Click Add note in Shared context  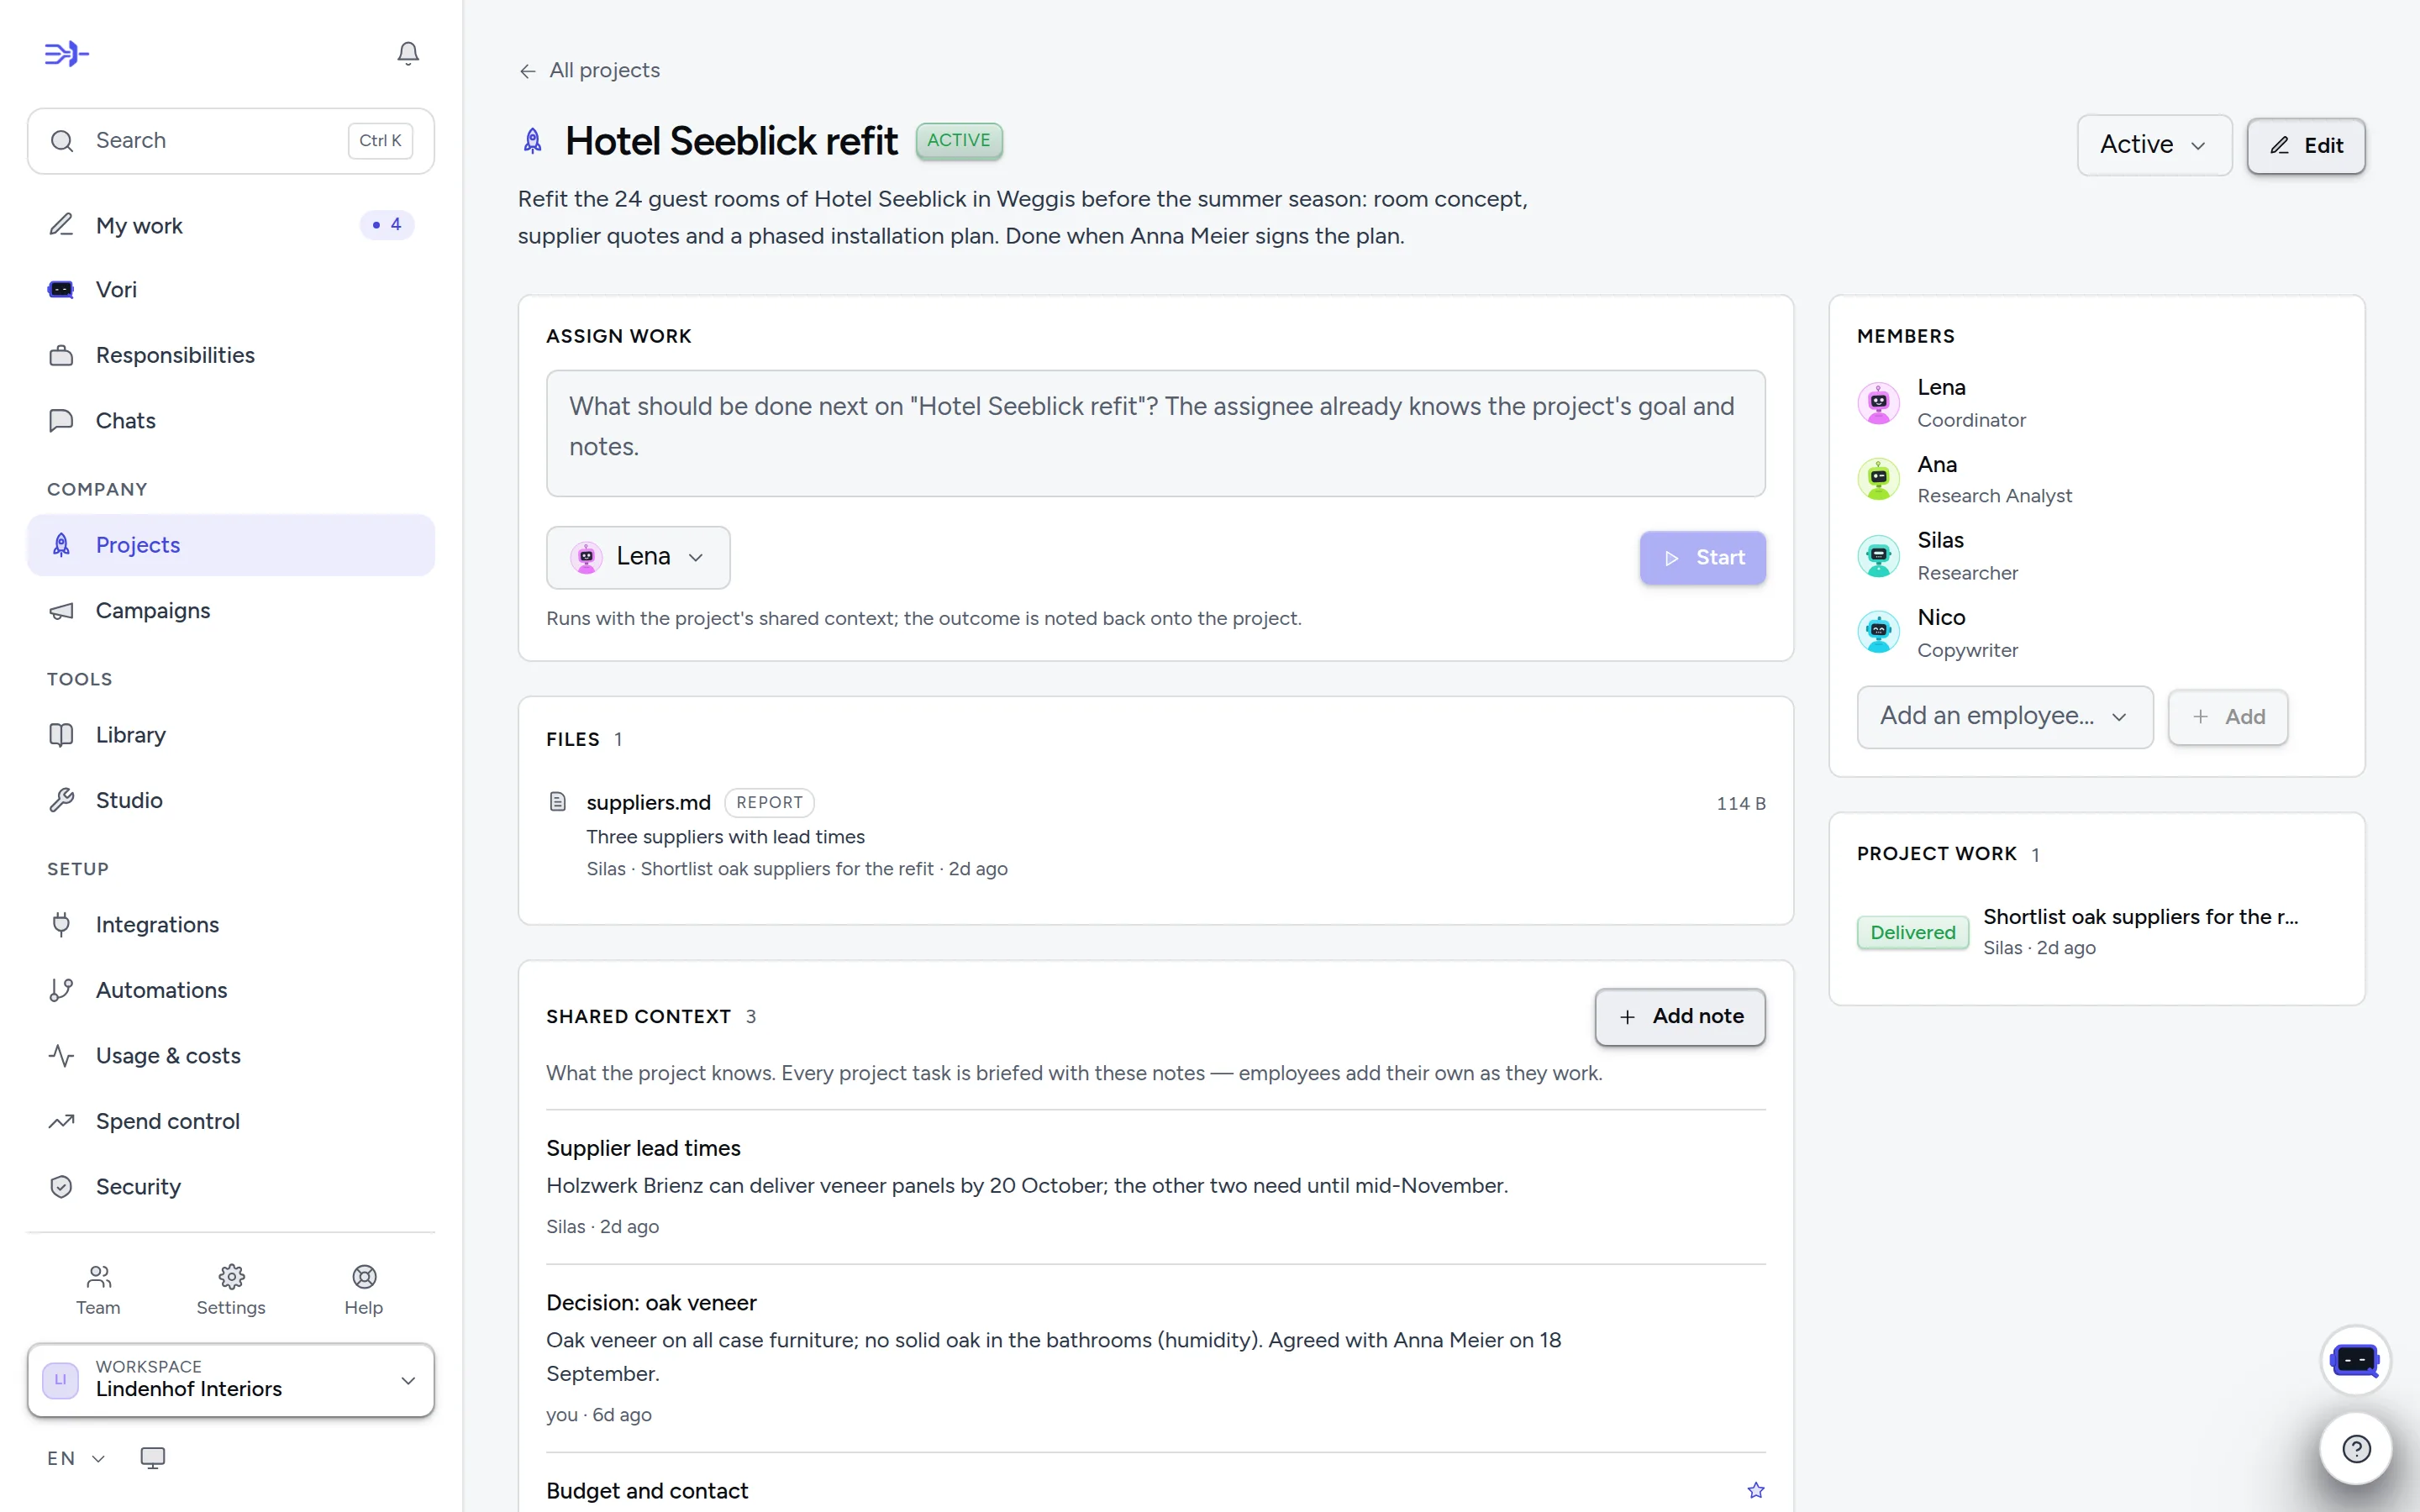coord(1679,1016)
